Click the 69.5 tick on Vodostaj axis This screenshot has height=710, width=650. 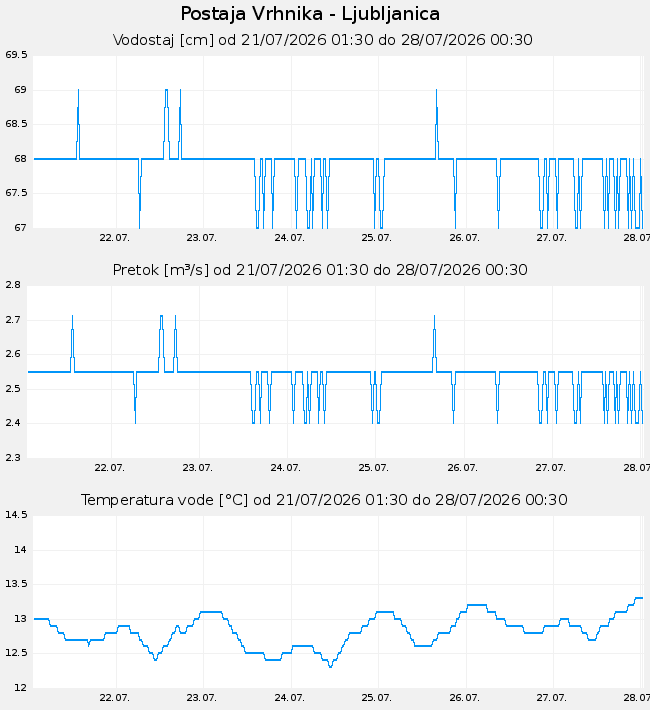(16, 55)
